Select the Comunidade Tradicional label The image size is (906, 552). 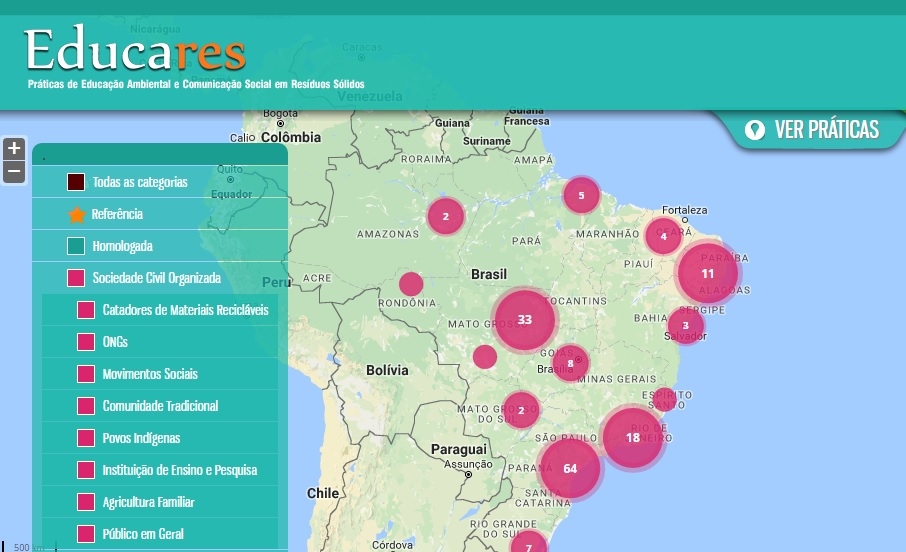pos(161,406)
